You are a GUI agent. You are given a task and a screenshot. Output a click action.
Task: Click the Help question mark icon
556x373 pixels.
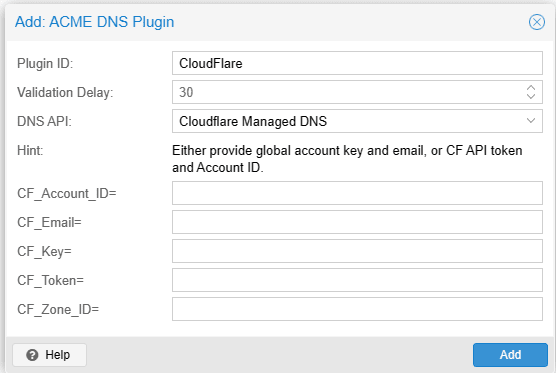32,355
